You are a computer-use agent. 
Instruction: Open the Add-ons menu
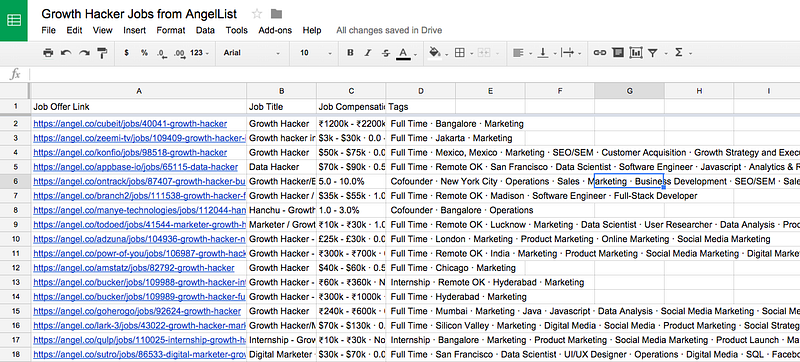275,30
